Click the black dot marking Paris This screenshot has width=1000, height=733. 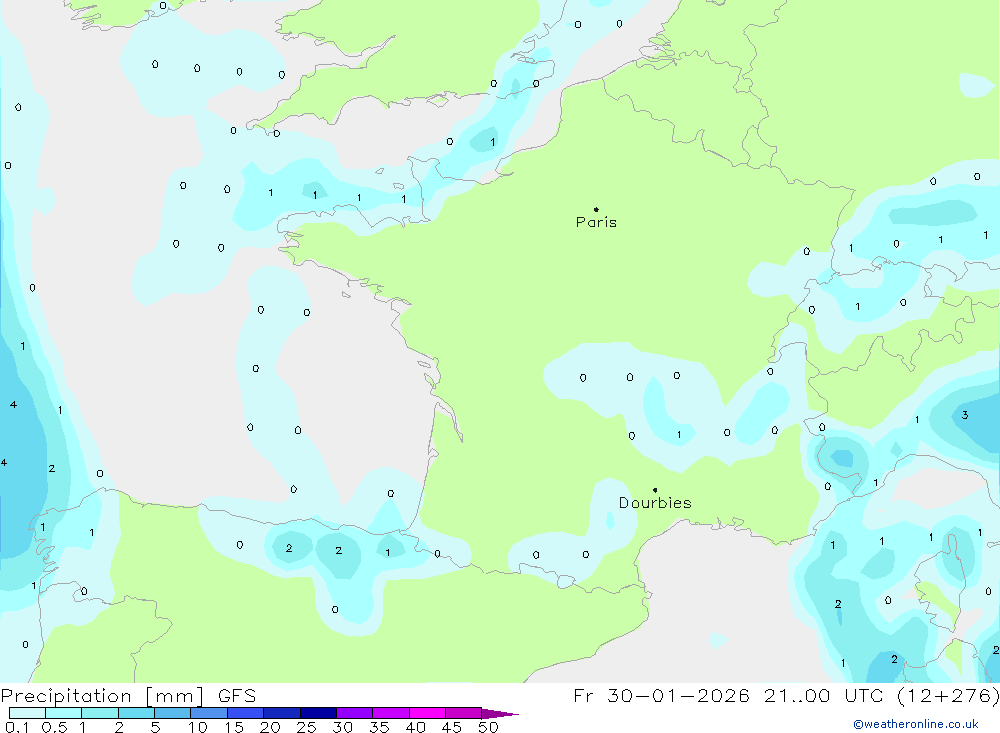pos(596,209)
